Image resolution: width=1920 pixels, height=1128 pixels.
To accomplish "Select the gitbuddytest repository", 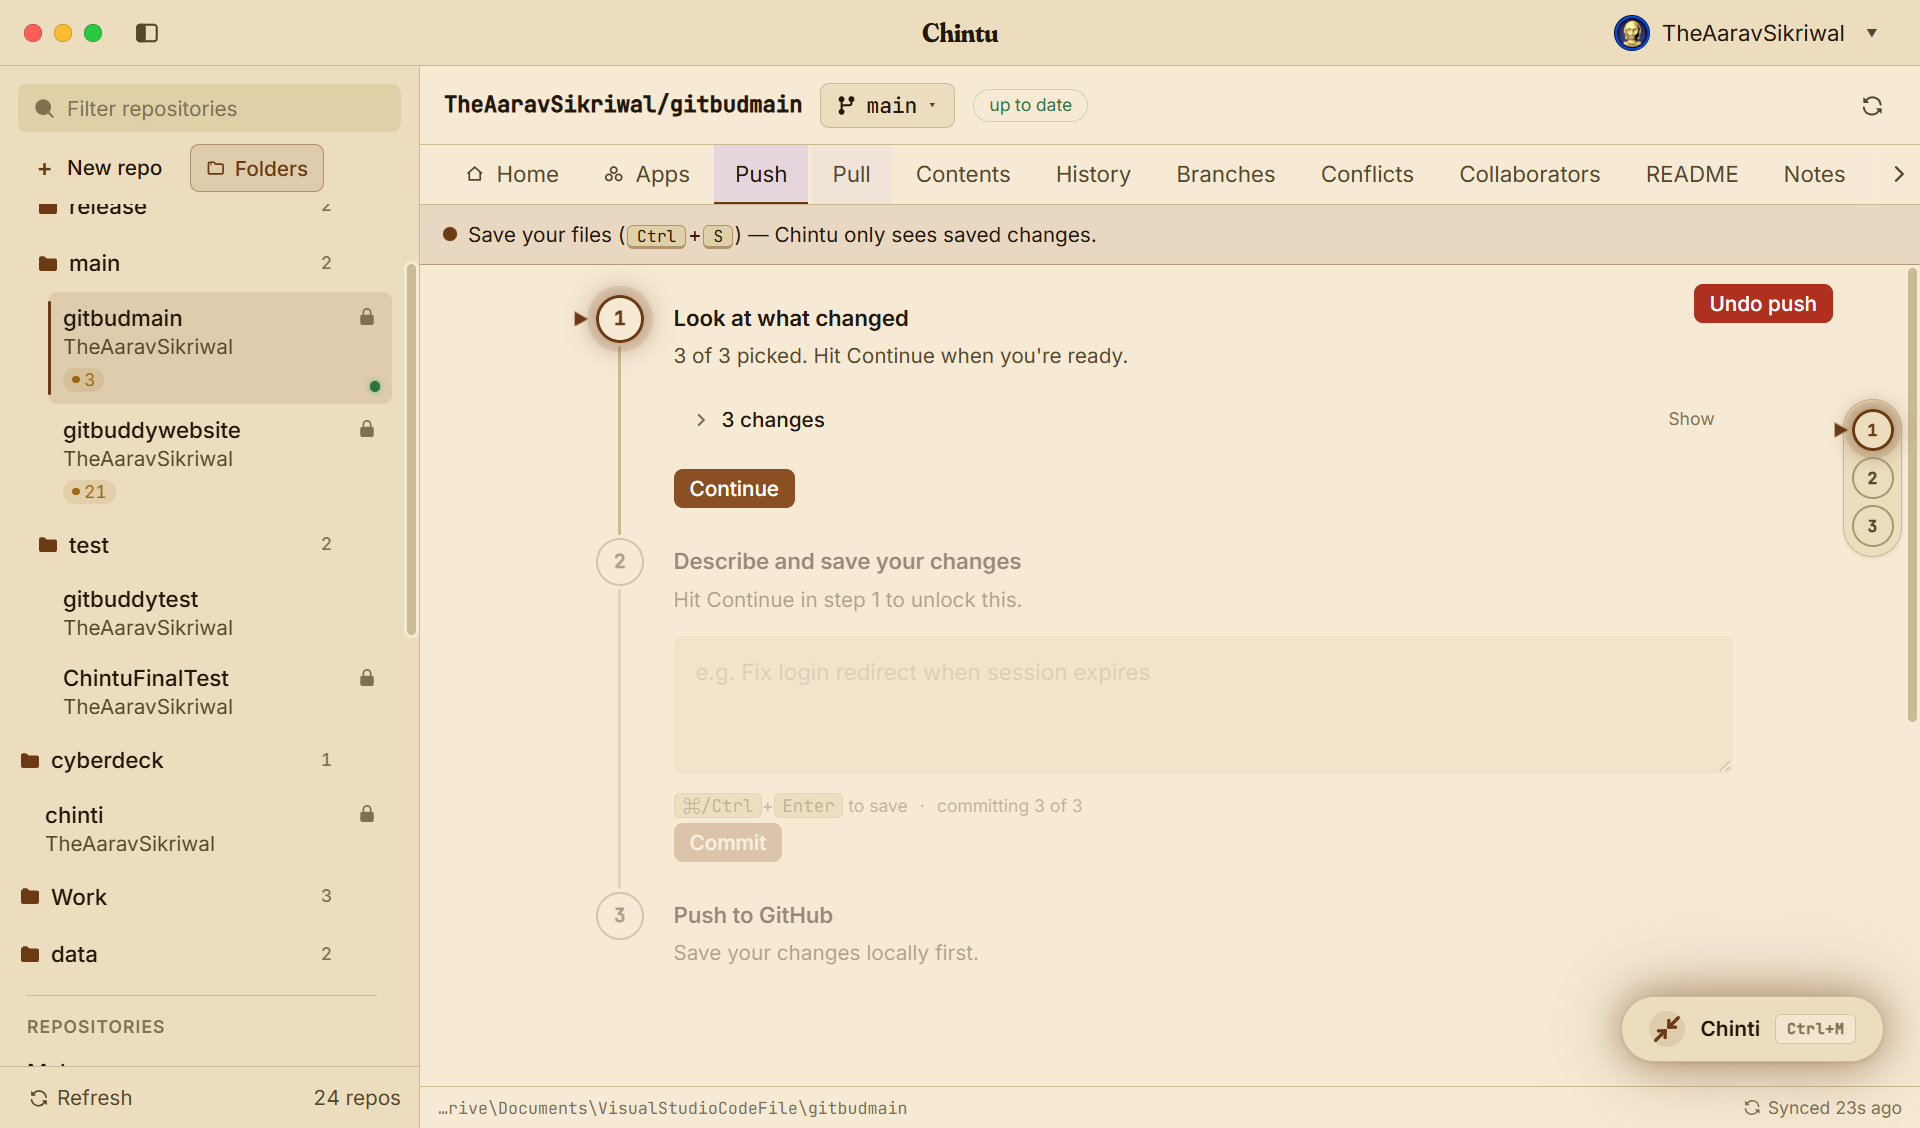I will (219, 612).
